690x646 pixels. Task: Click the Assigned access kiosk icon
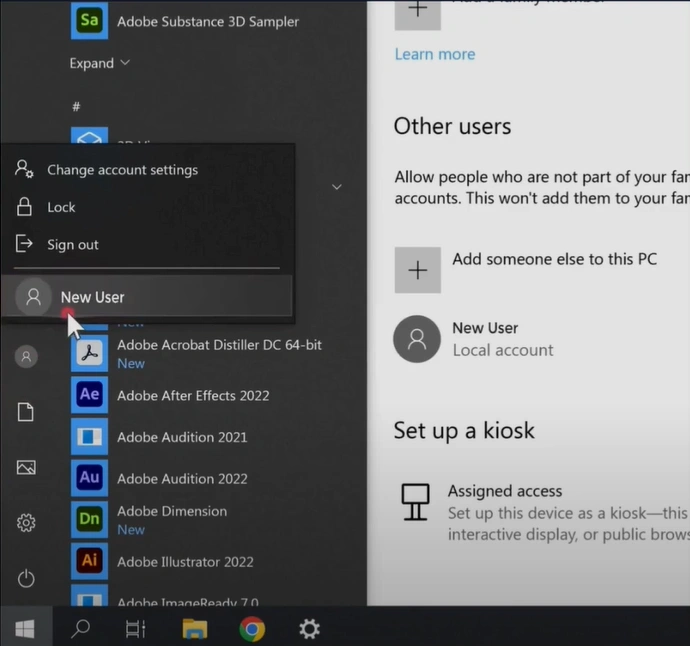[x=415, y=502]
